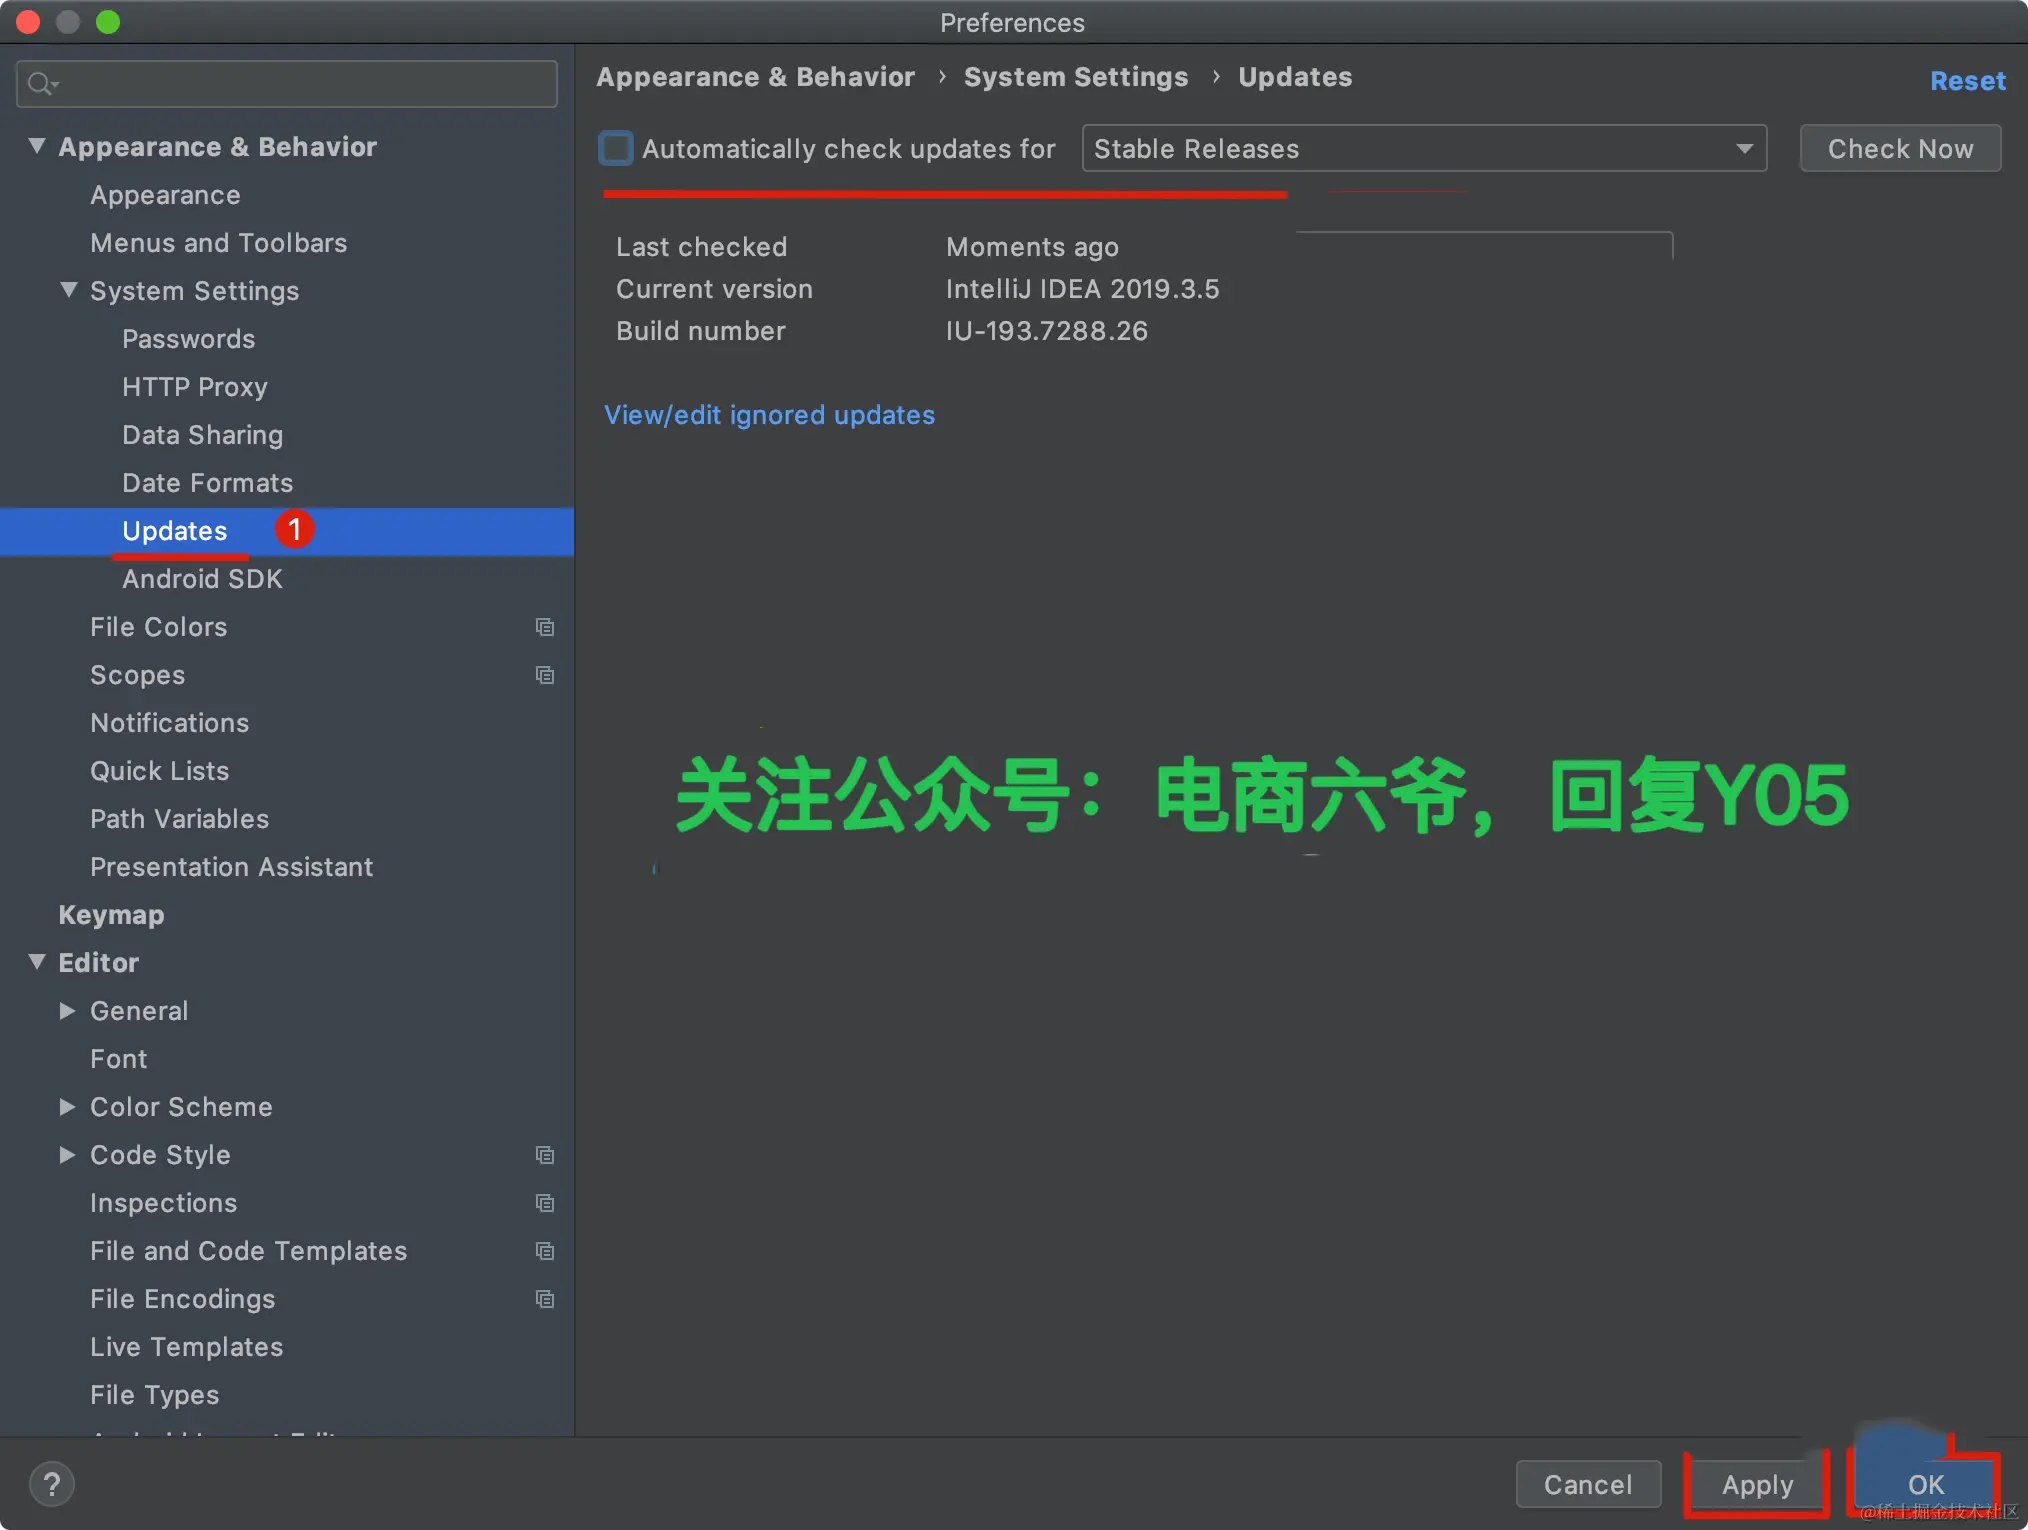Viewport: 2028px width, 1530px height.
Task: Click File and Code Templates project-level icon
Action: (x=545, y=1251)
